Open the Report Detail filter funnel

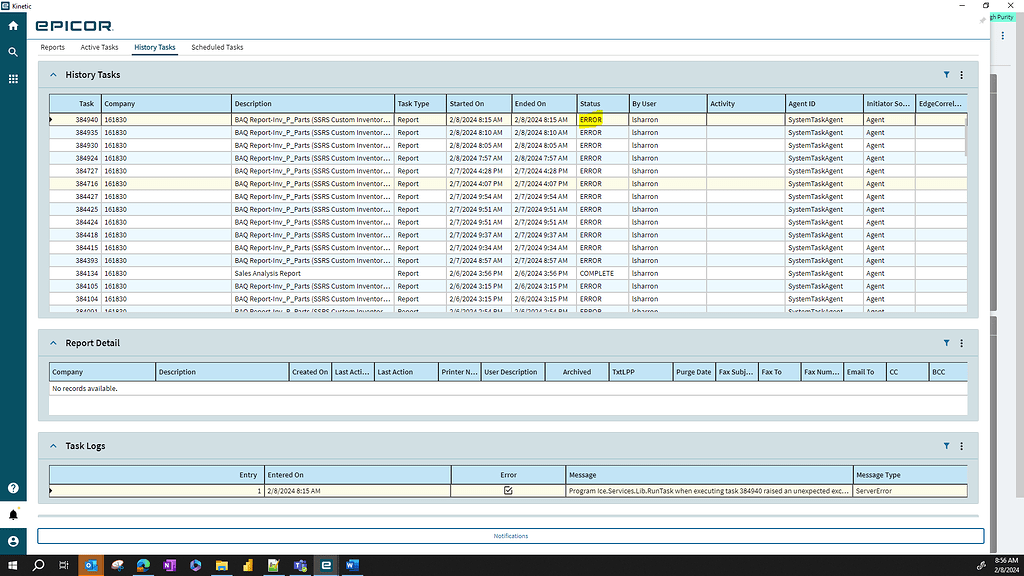946,343
